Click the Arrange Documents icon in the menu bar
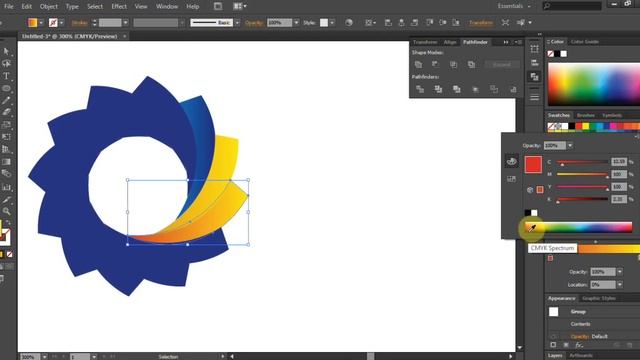This screenshot has height=360, width=640. (240, 6)
